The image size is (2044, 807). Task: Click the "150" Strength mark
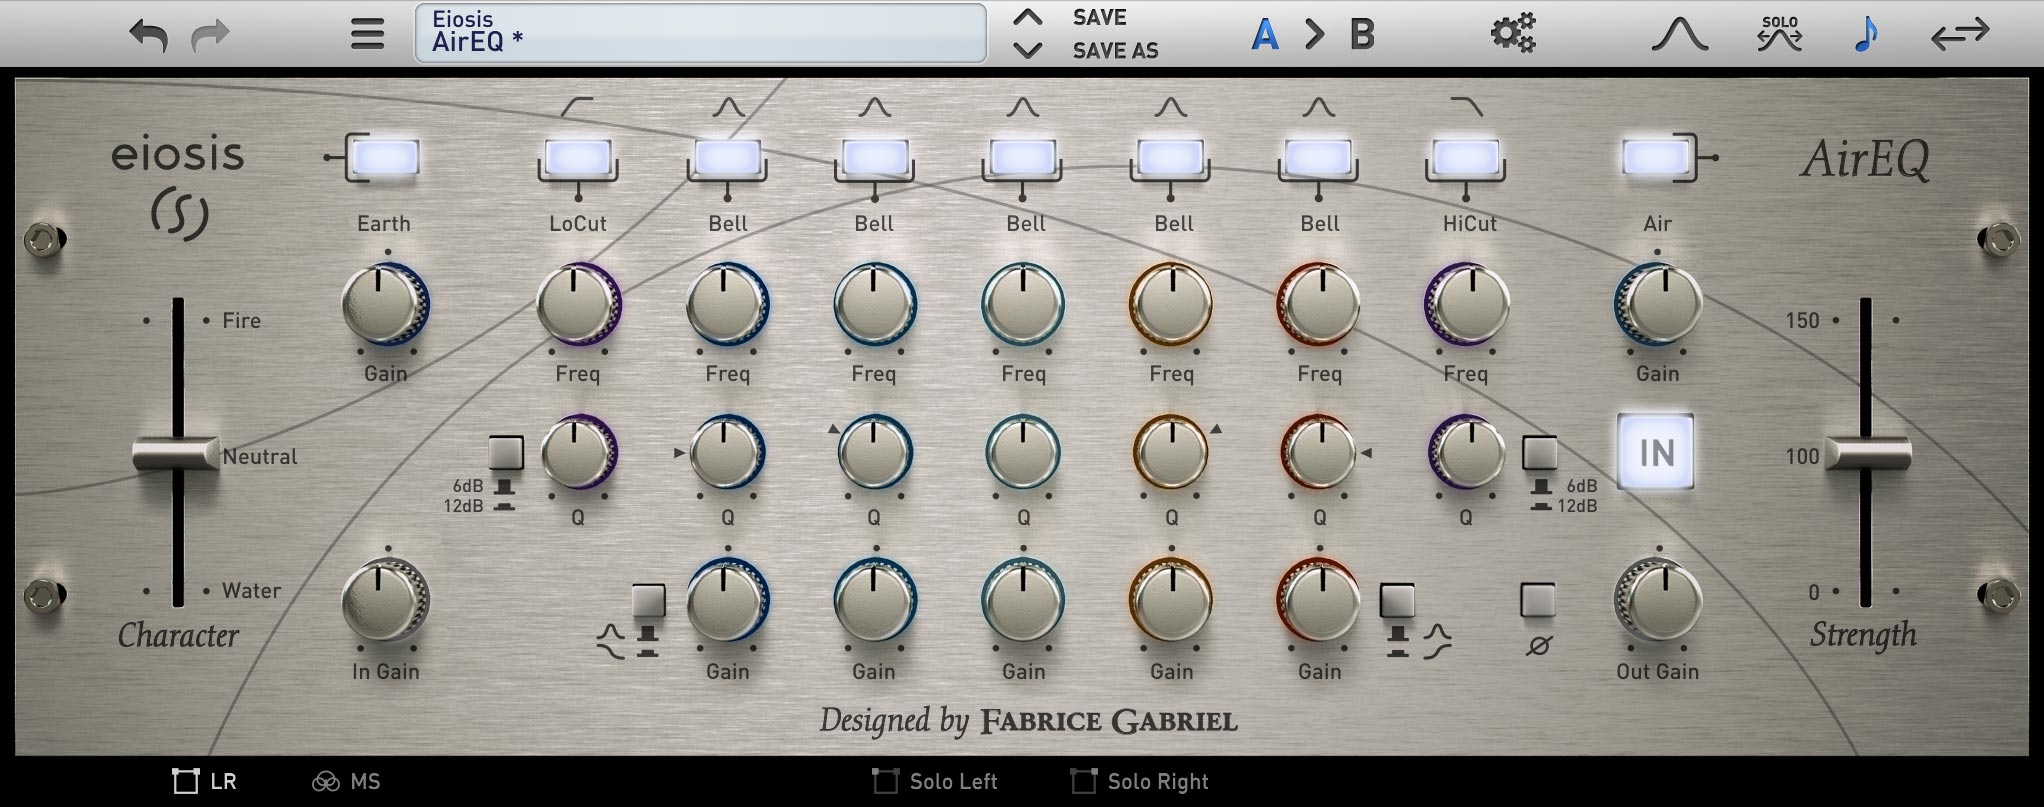coord(1802,320)
